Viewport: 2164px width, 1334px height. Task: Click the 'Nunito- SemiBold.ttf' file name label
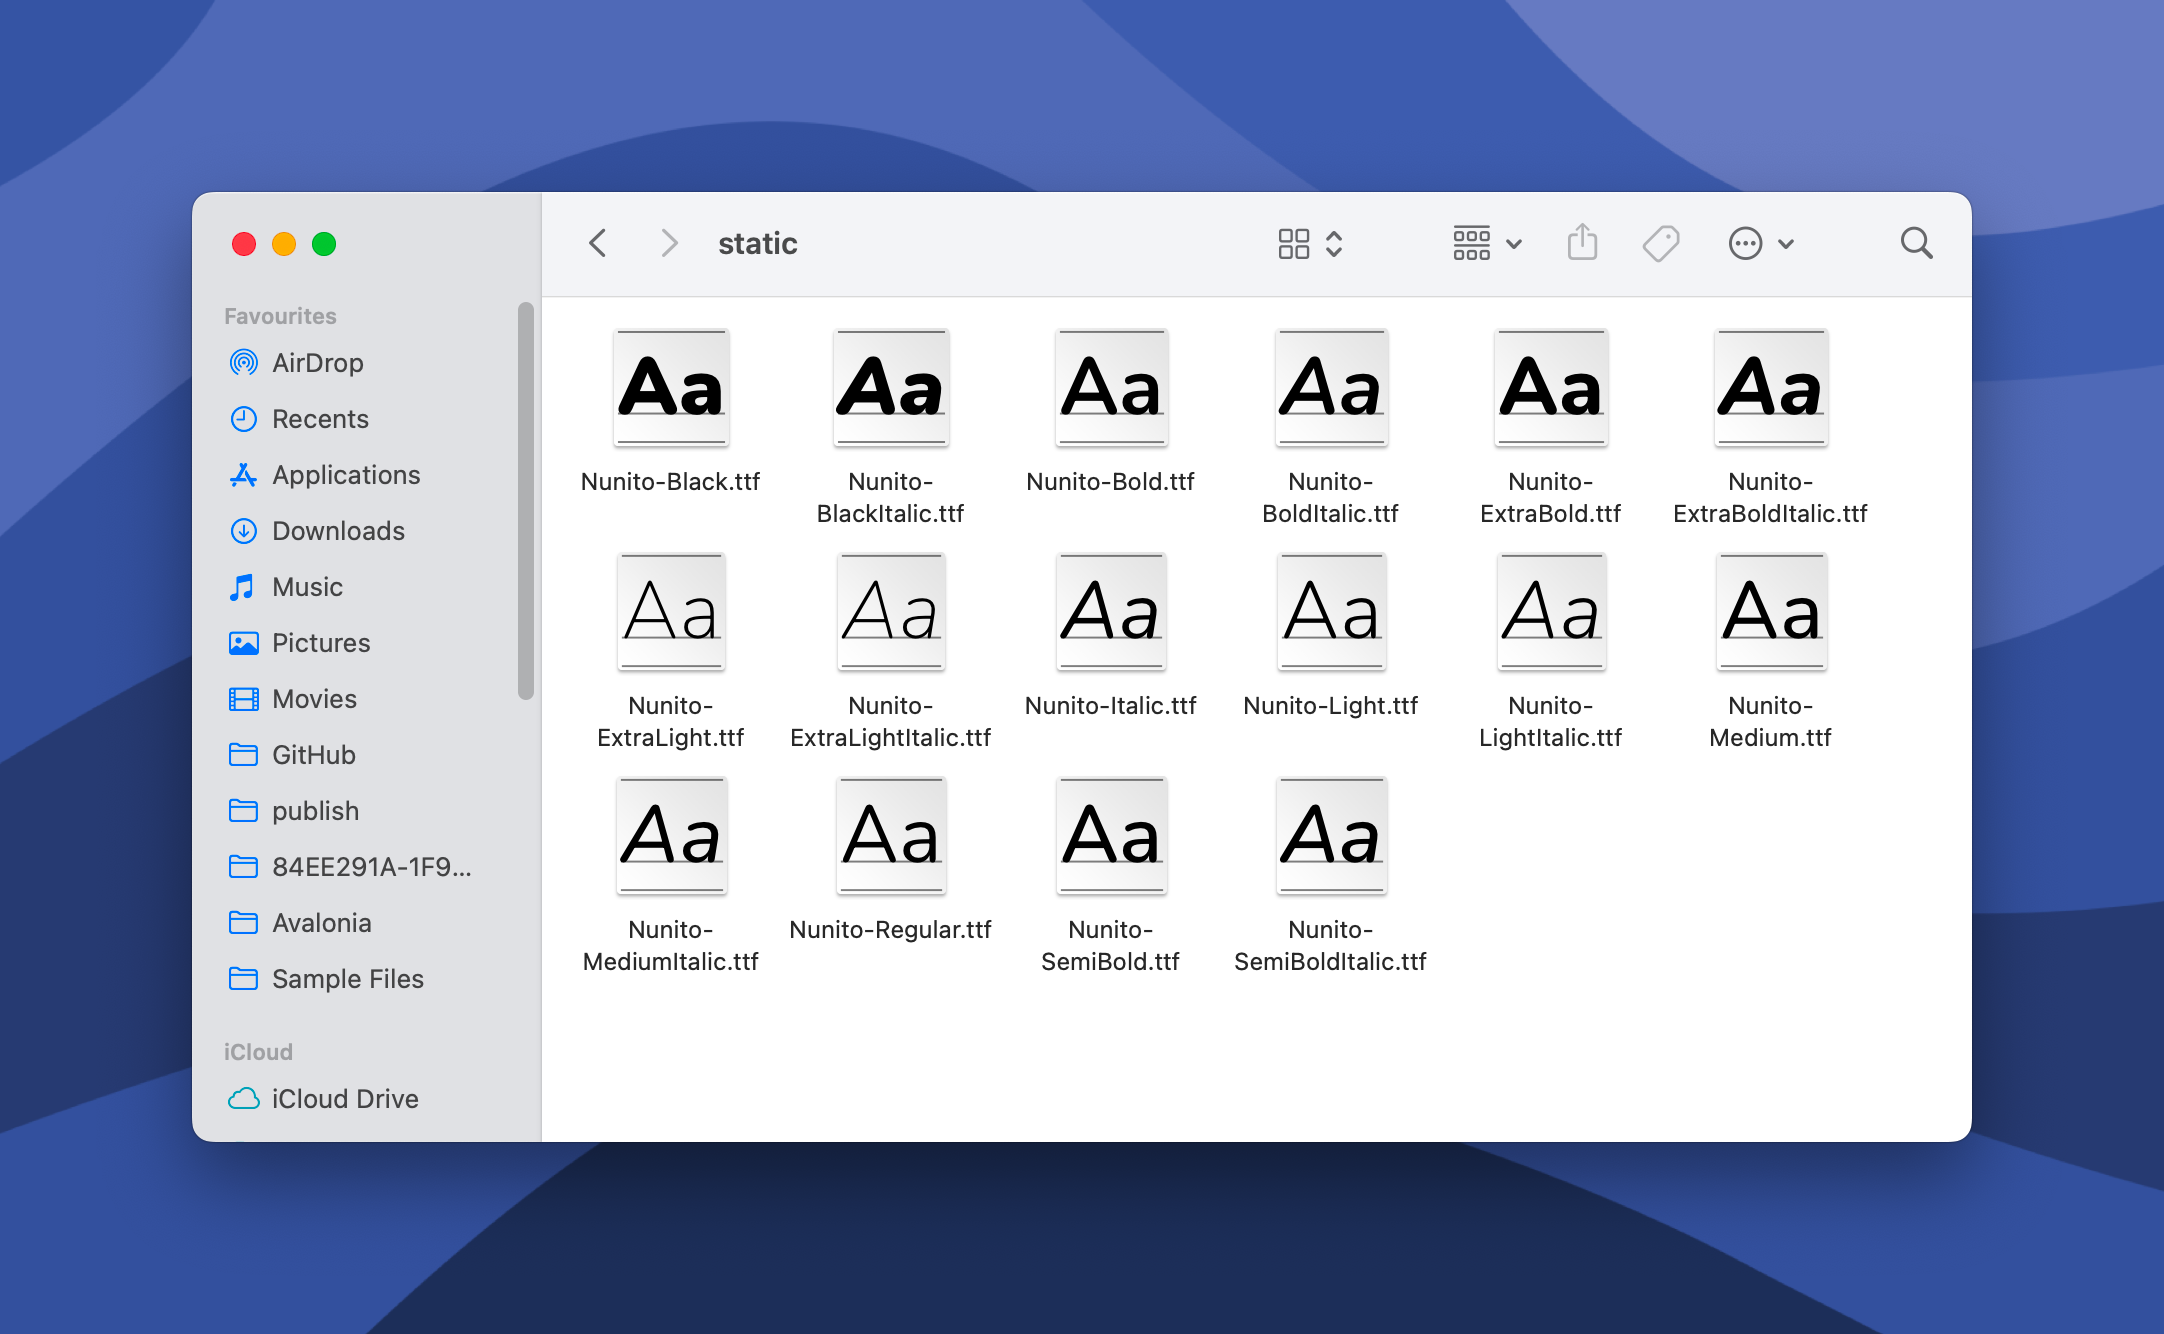coord(1110,945)
